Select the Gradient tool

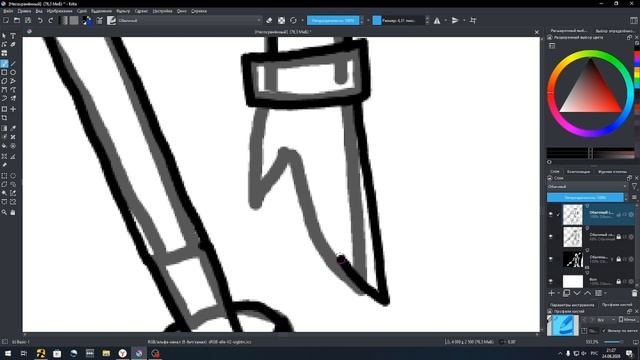coord(4,128)
